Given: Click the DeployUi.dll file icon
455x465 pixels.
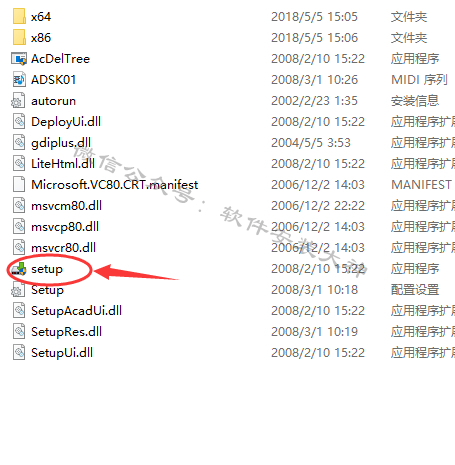Looking at the screenshot, I should (x=19, y=122).
